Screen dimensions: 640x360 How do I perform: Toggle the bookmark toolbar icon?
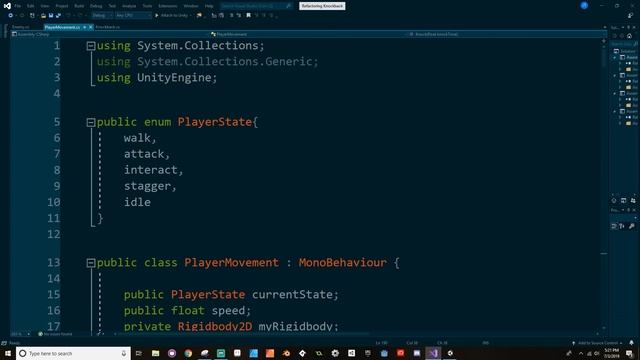[248, 16]
